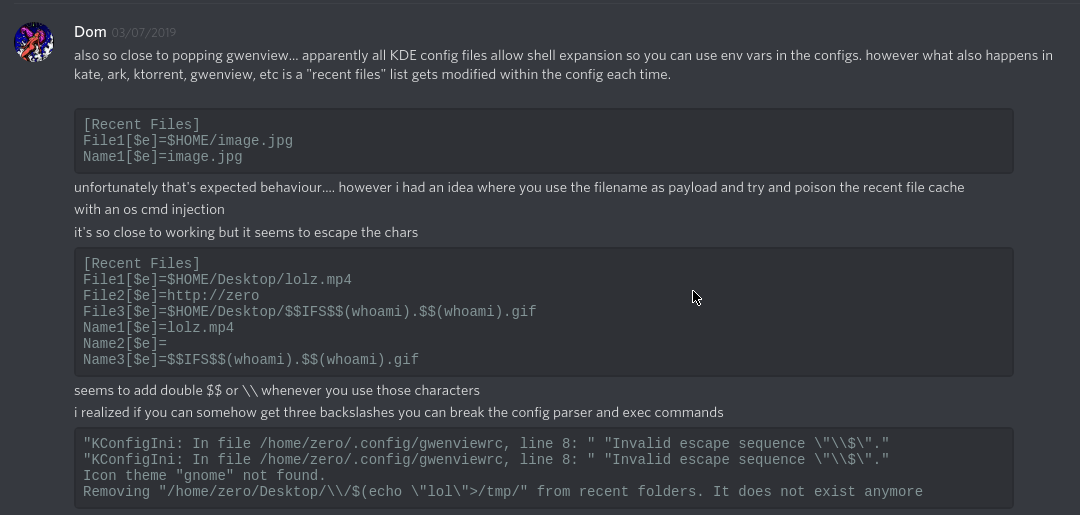1080x515 pixels.
Task: Click the File1 lolz.mp4 path line
Action: (217, 280)
